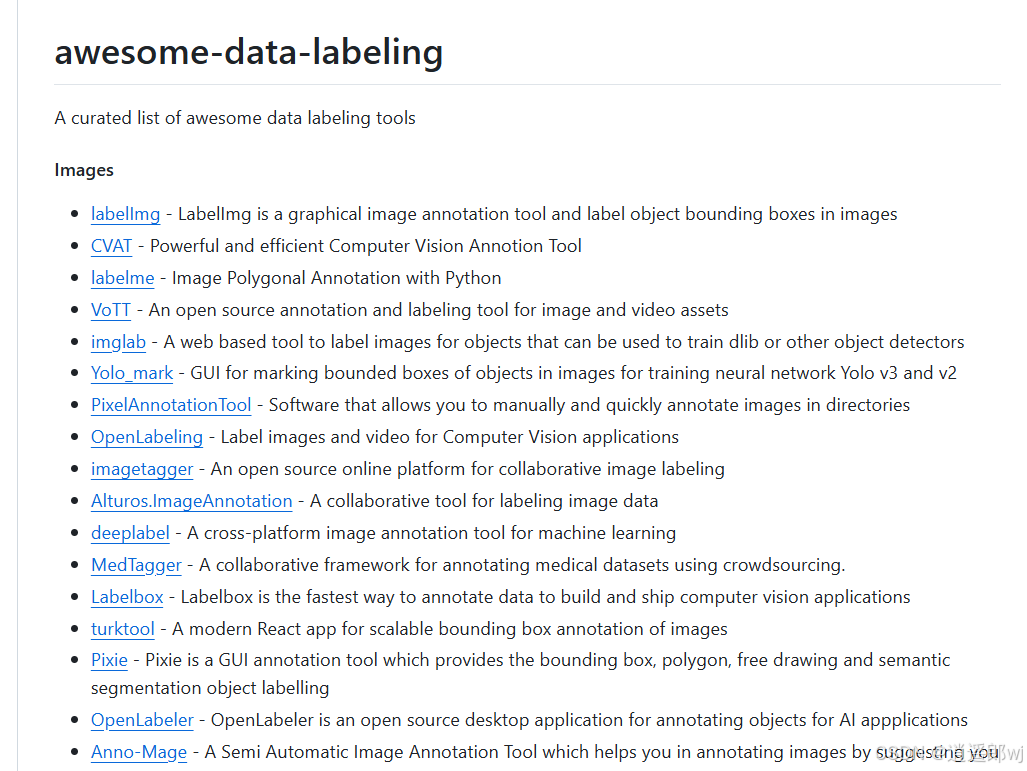Click text 'A cross-platform image annotation tool for machine learning'

(432, 533)
